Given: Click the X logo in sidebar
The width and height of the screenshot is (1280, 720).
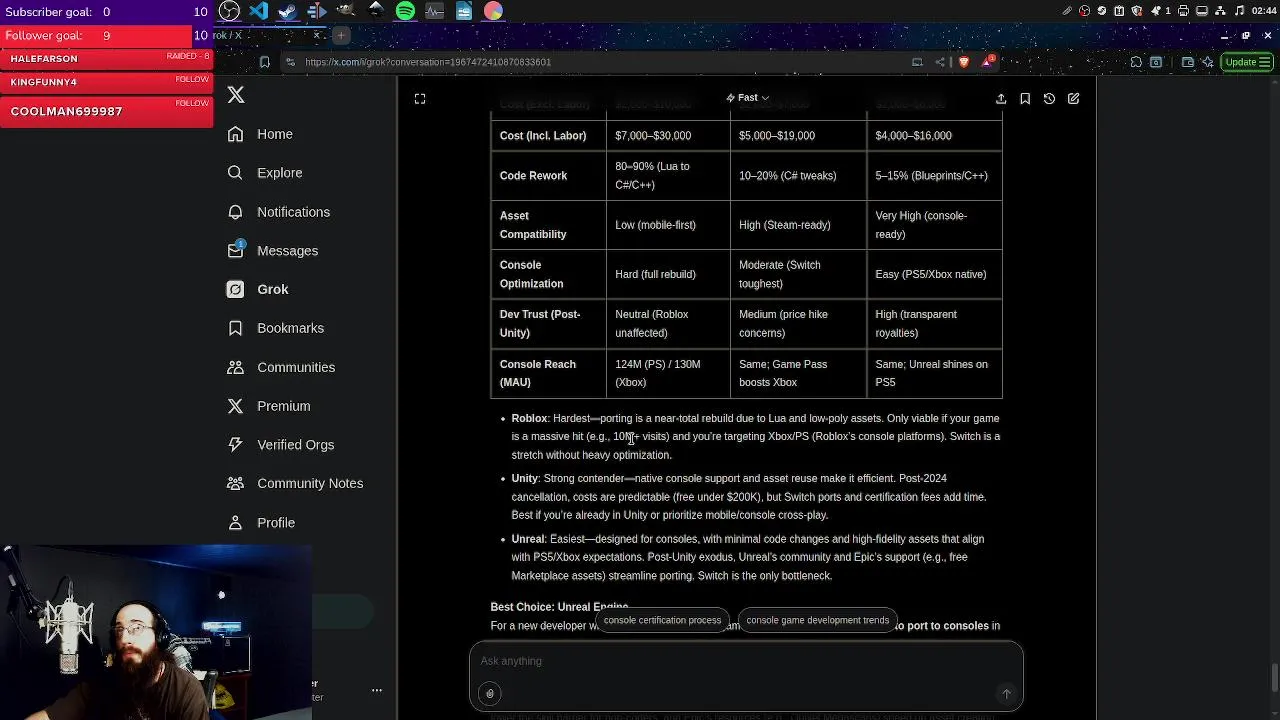Looking at the screenshot, I should [x=236, y=95].
